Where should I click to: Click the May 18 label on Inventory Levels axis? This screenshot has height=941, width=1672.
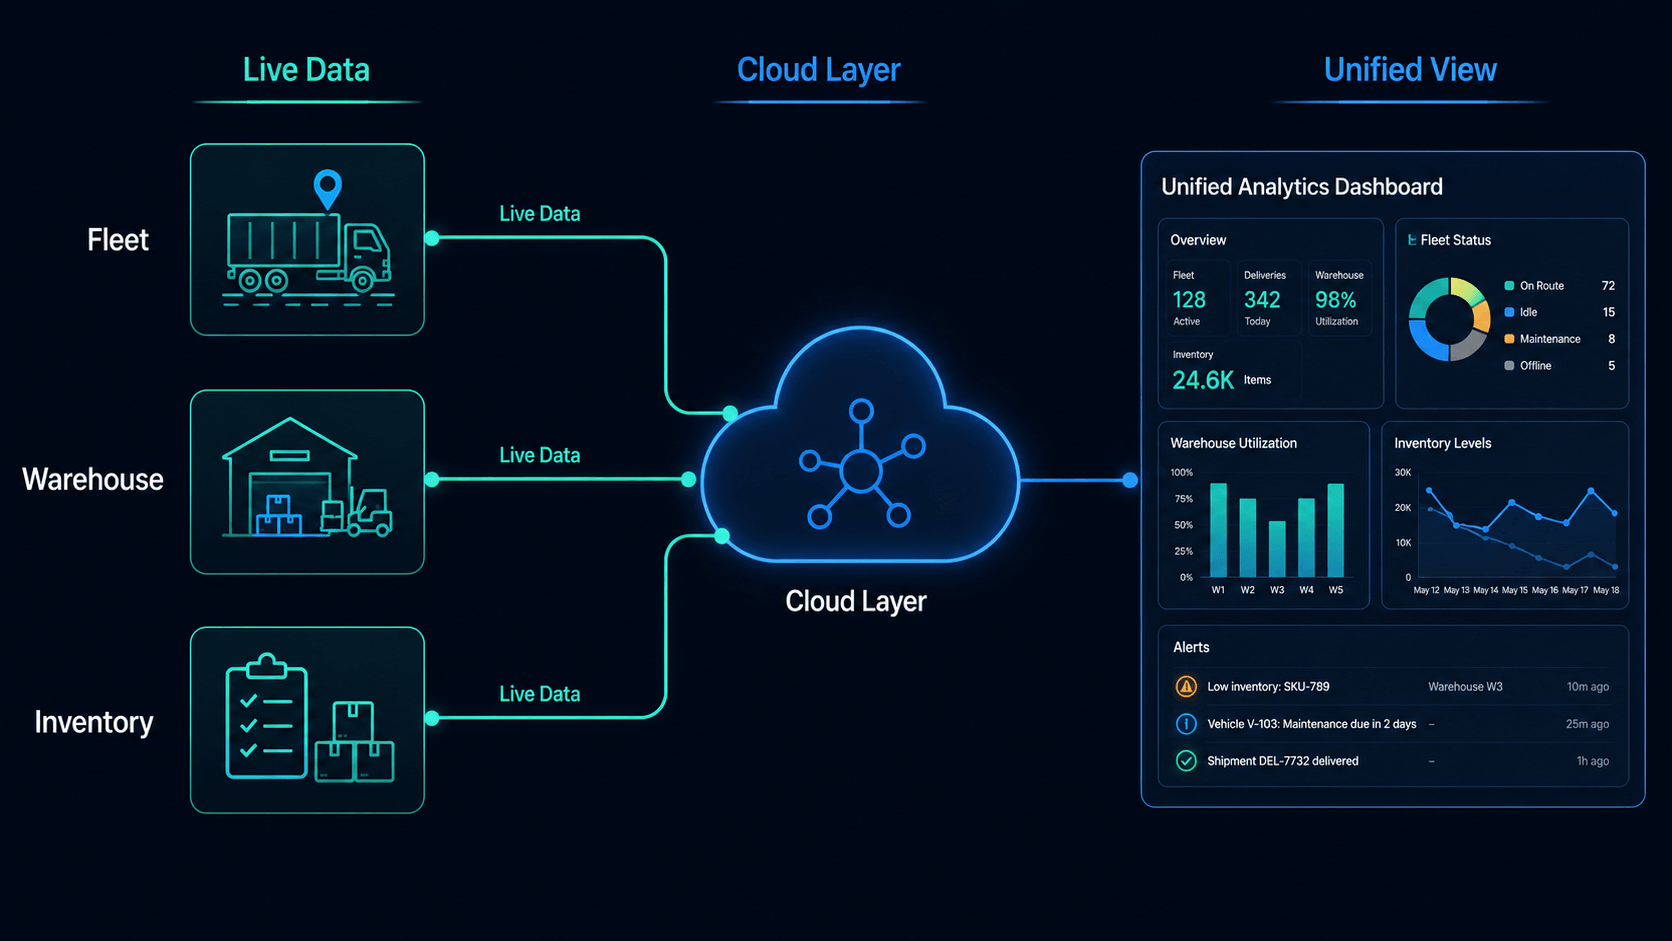[1606, 590]
